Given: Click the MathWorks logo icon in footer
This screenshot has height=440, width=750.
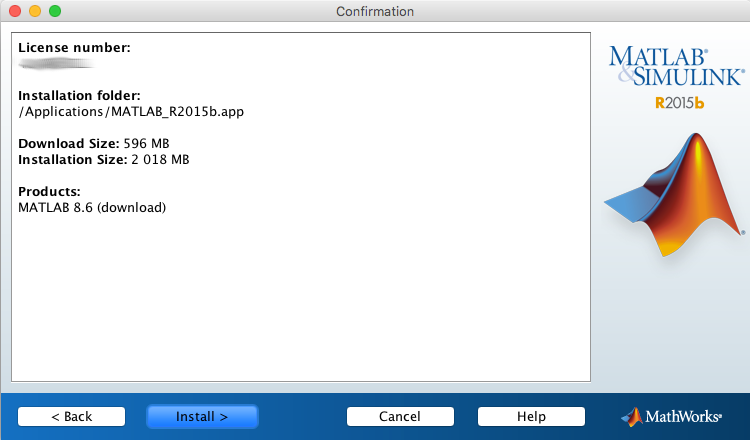Looking at the screenshot, I should 632,416.
